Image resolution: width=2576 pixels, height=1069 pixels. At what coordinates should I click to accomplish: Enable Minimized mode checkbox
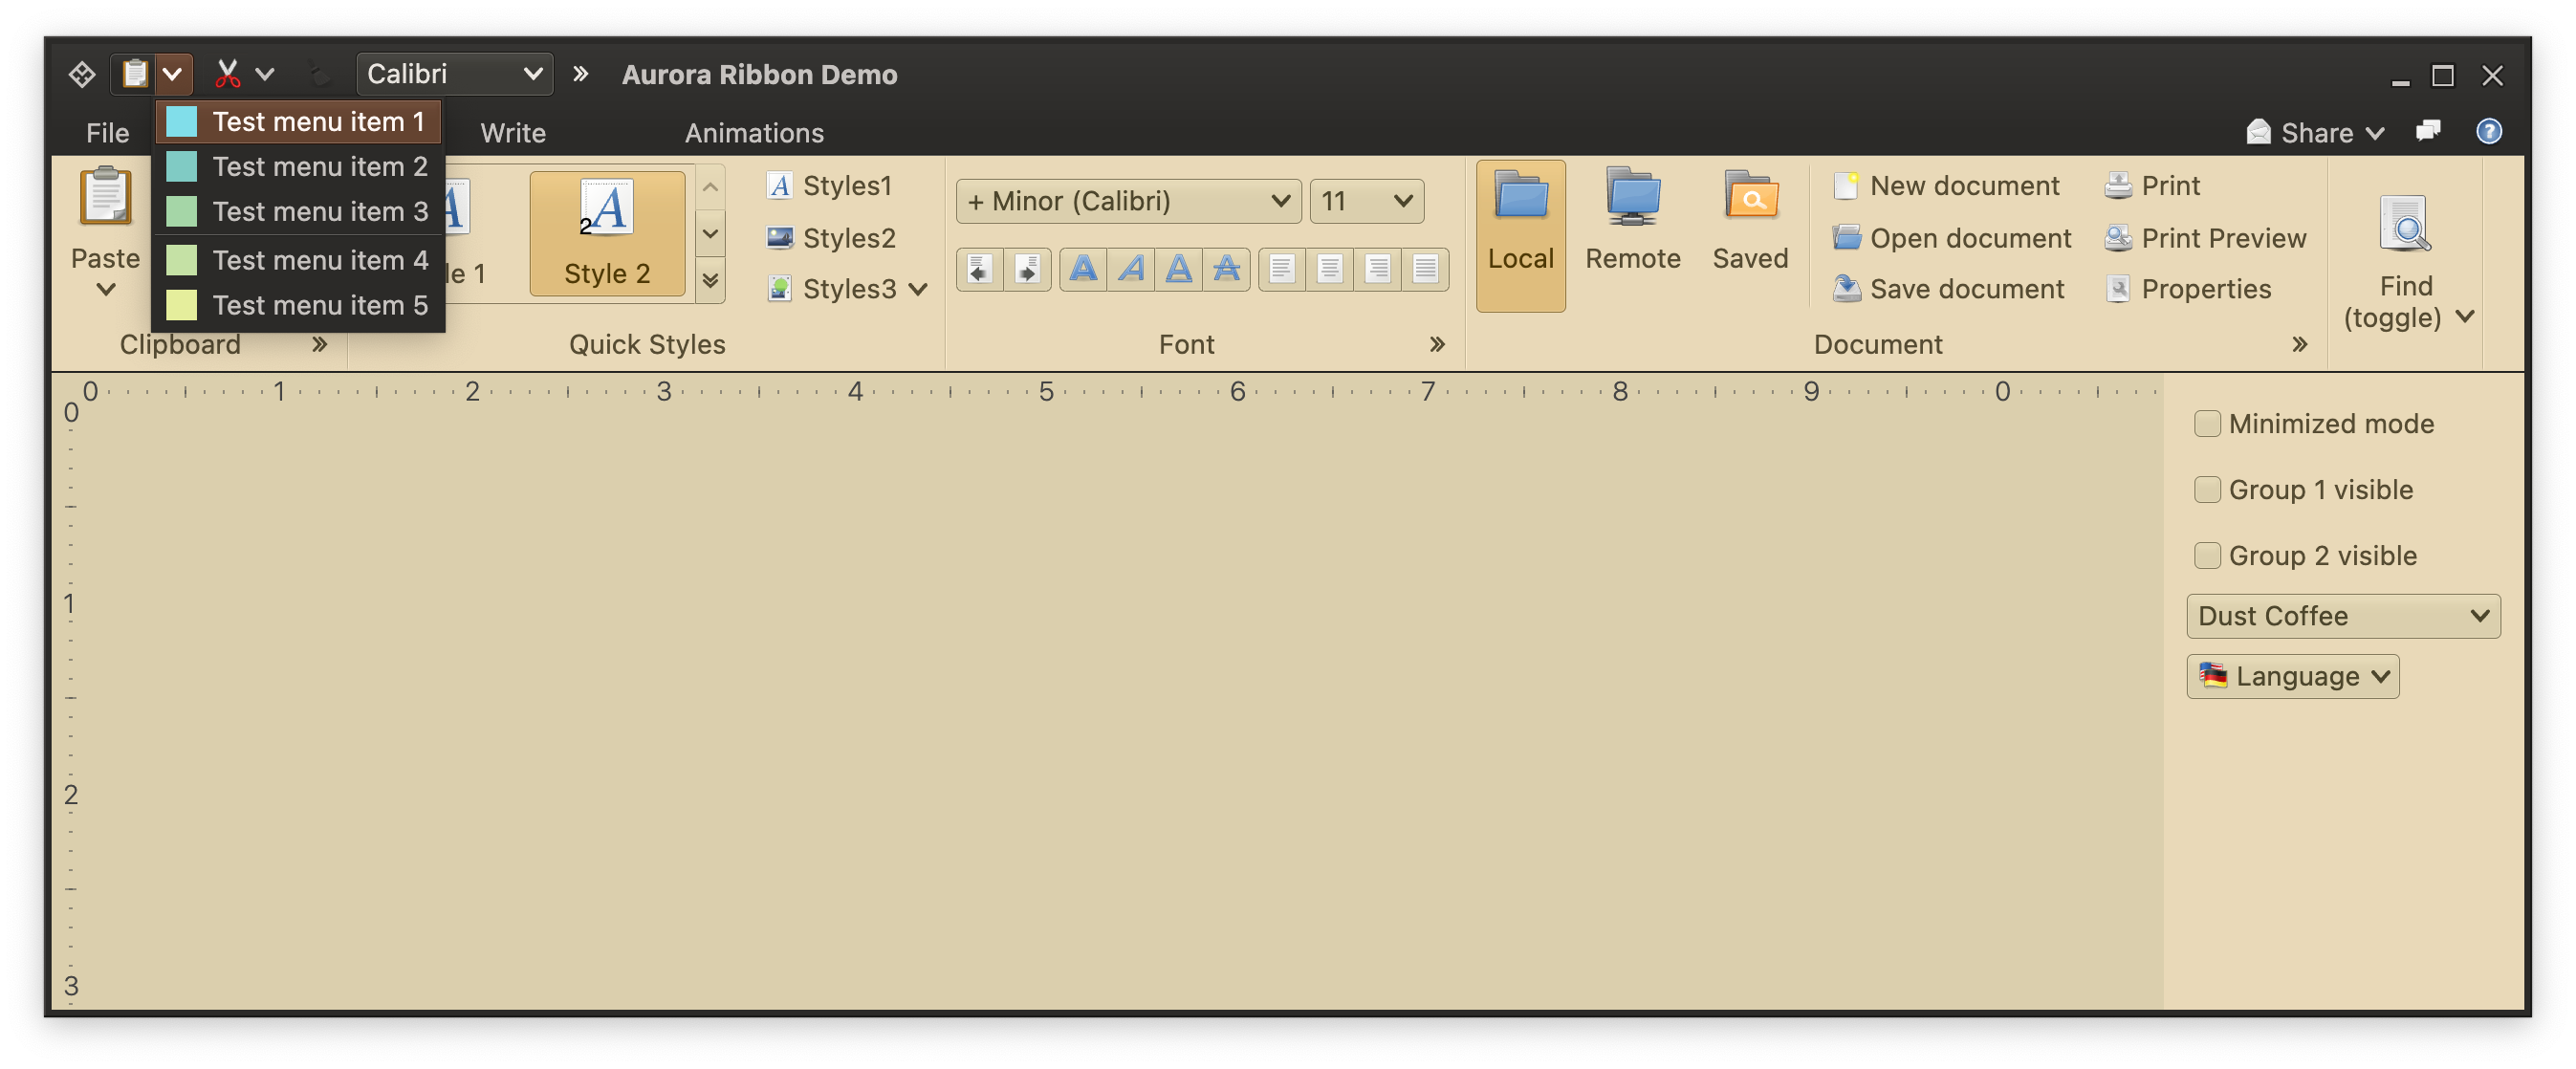coord(2207,424)
